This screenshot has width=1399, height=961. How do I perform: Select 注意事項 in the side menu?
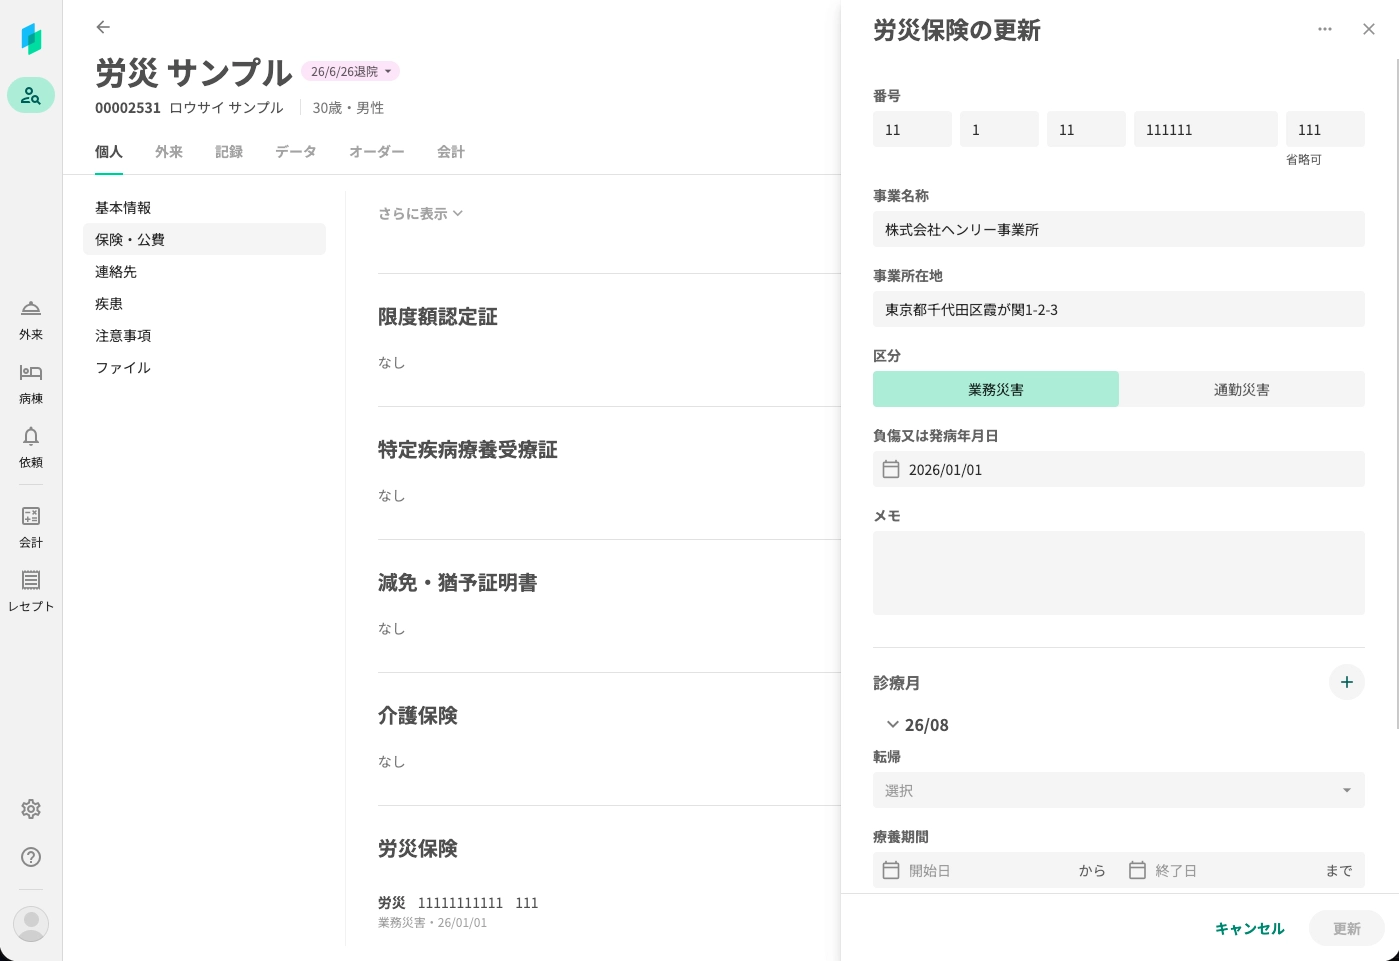click(204, 335)
